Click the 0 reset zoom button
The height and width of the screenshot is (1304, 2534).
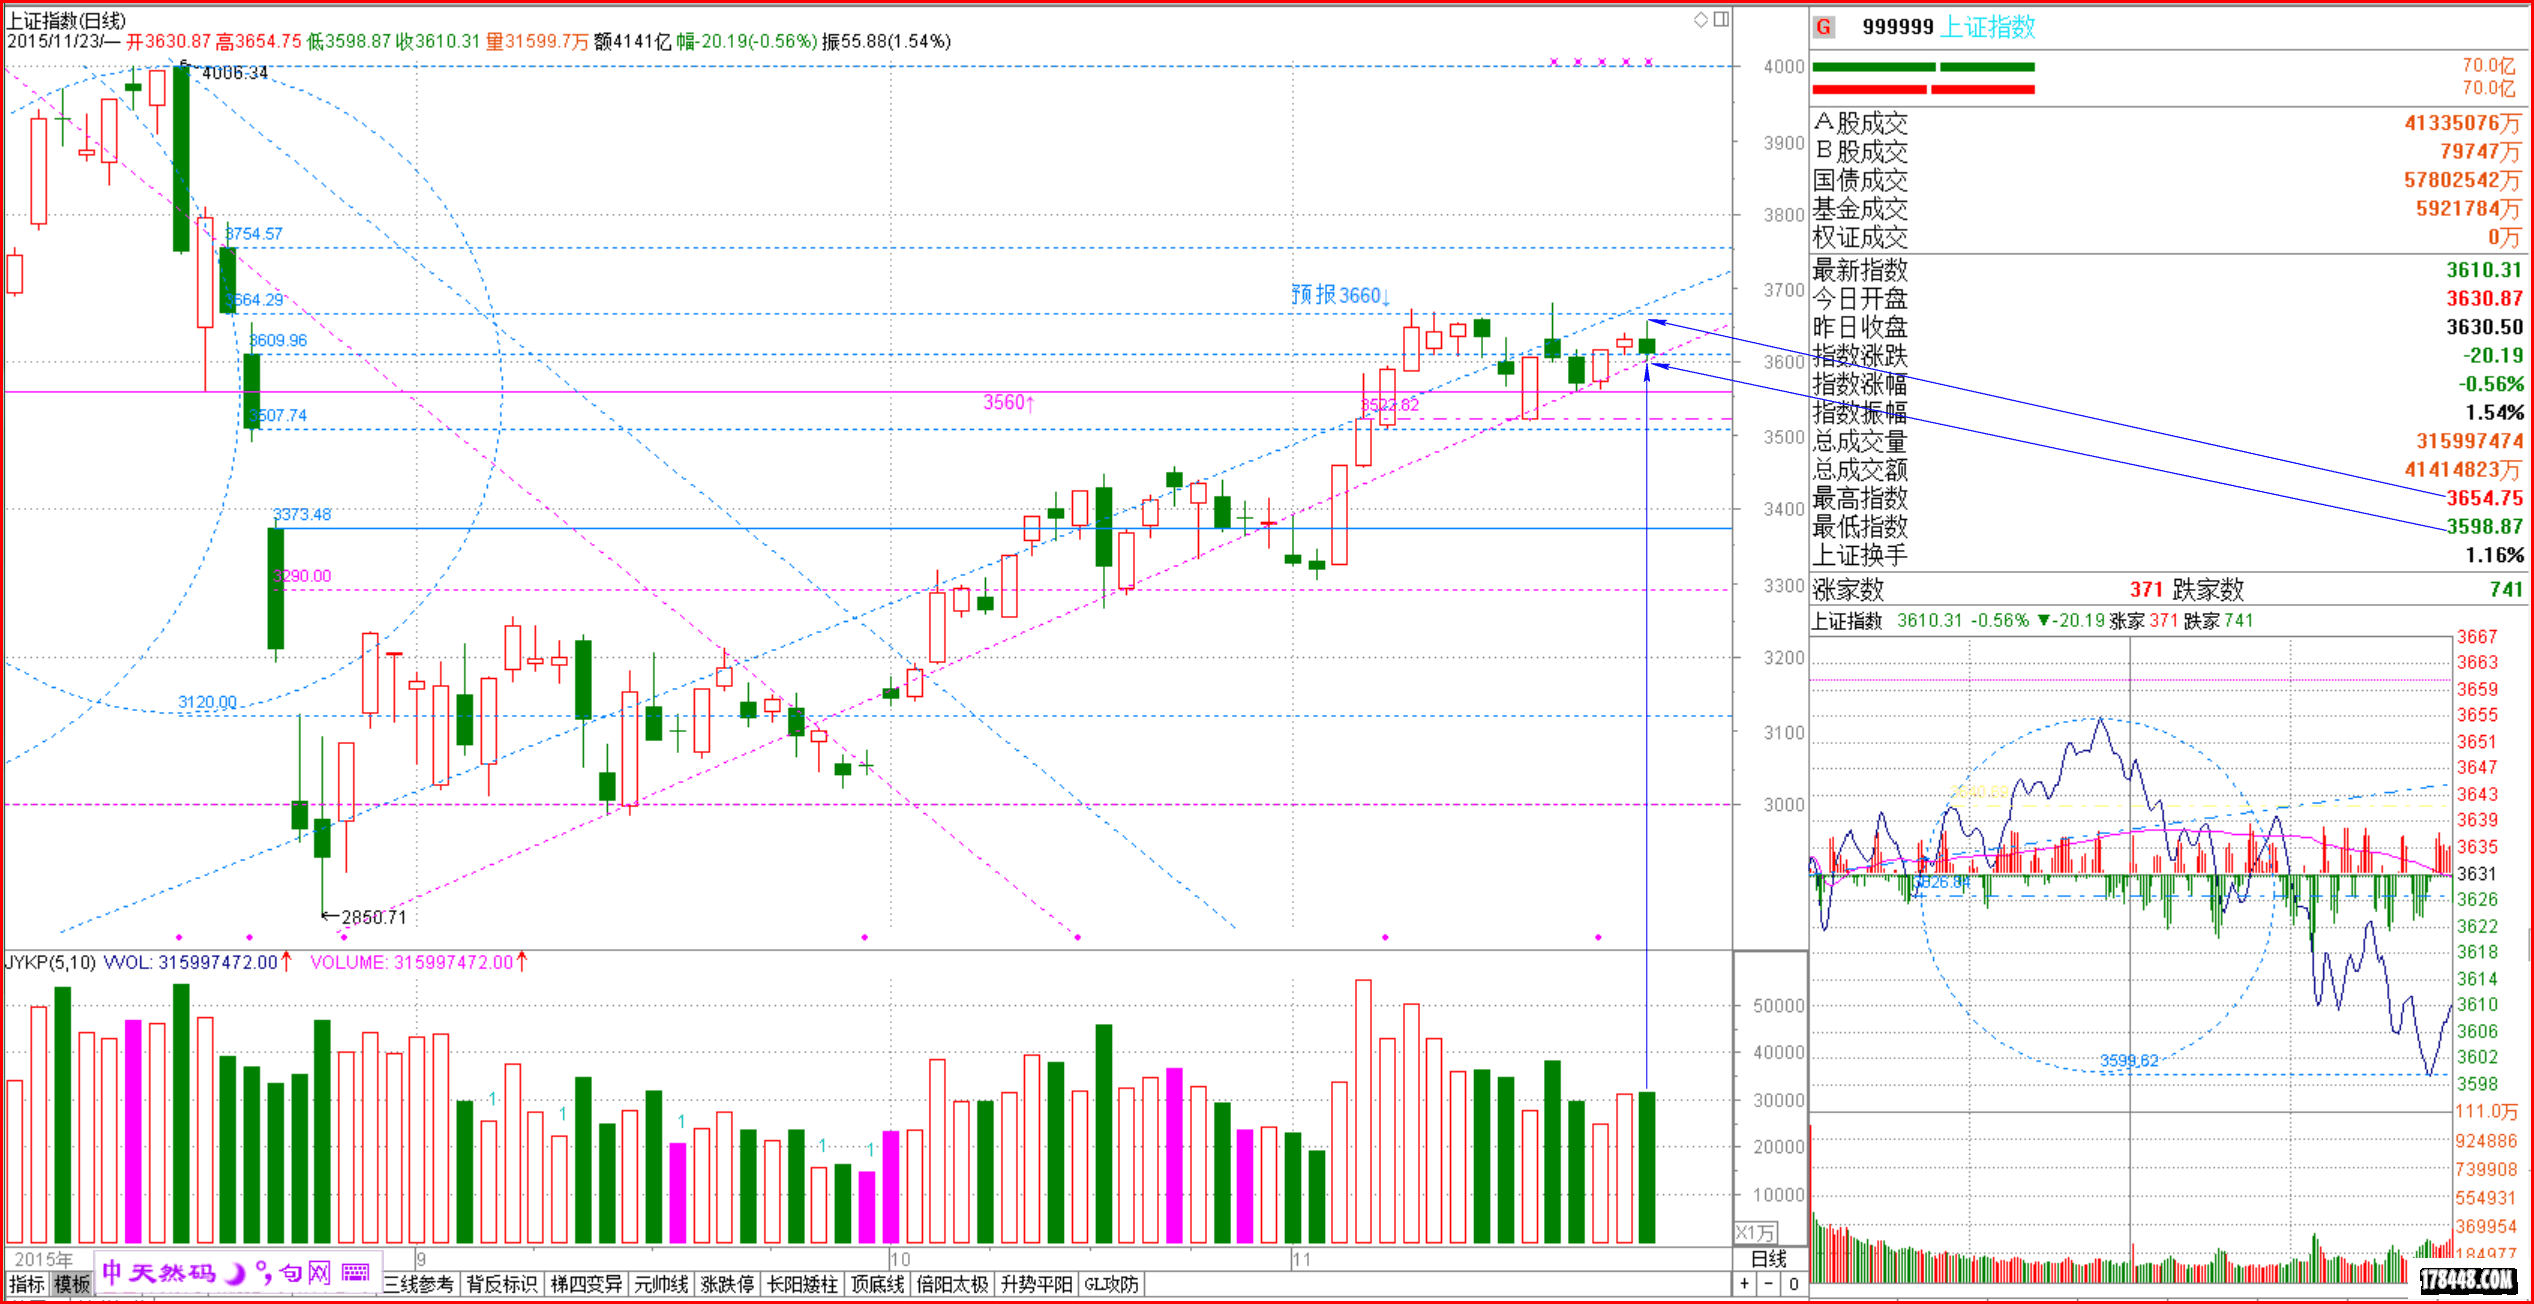point(1794,1283)
